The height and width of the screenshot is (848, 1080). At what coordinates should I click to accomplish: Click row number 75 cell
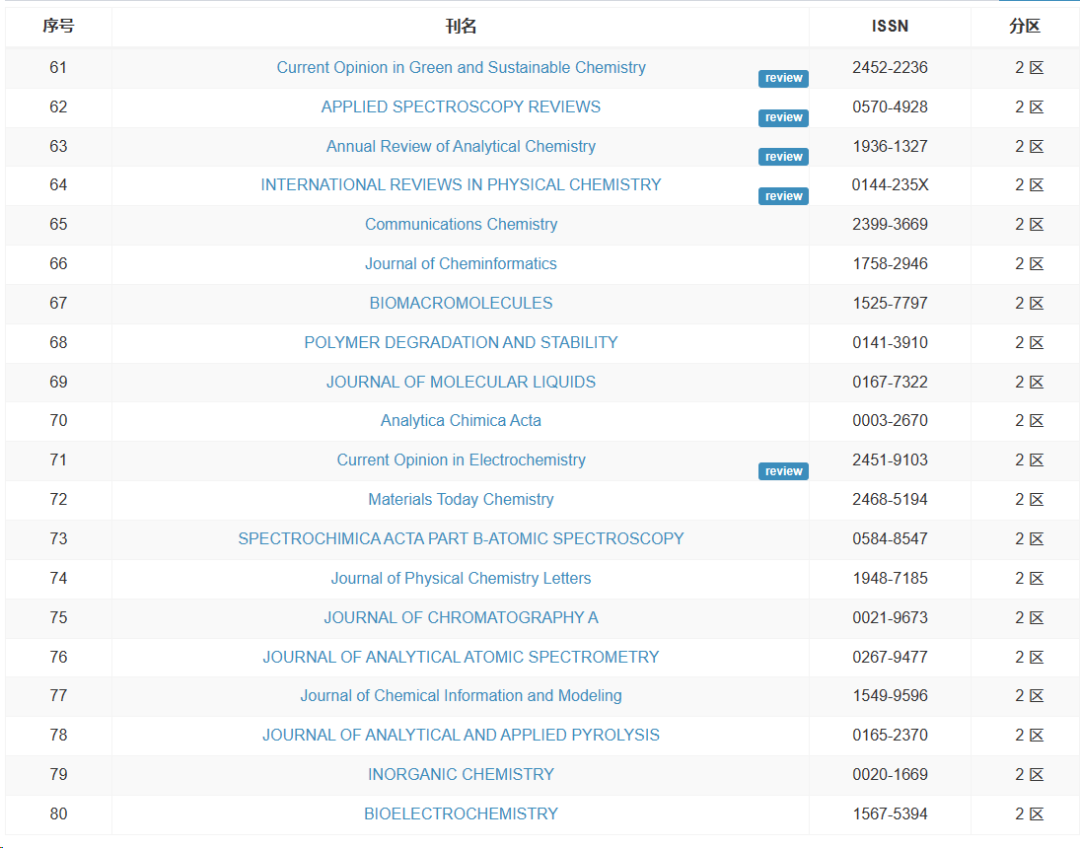pos(58,617)
